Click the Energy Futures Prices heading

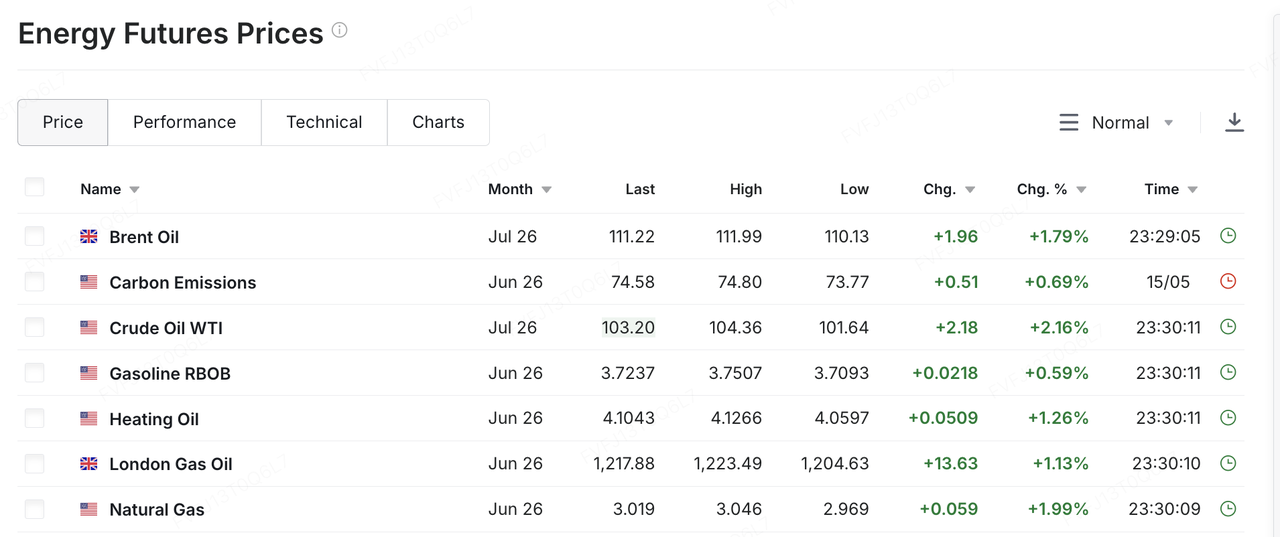[x=171, y=33]
